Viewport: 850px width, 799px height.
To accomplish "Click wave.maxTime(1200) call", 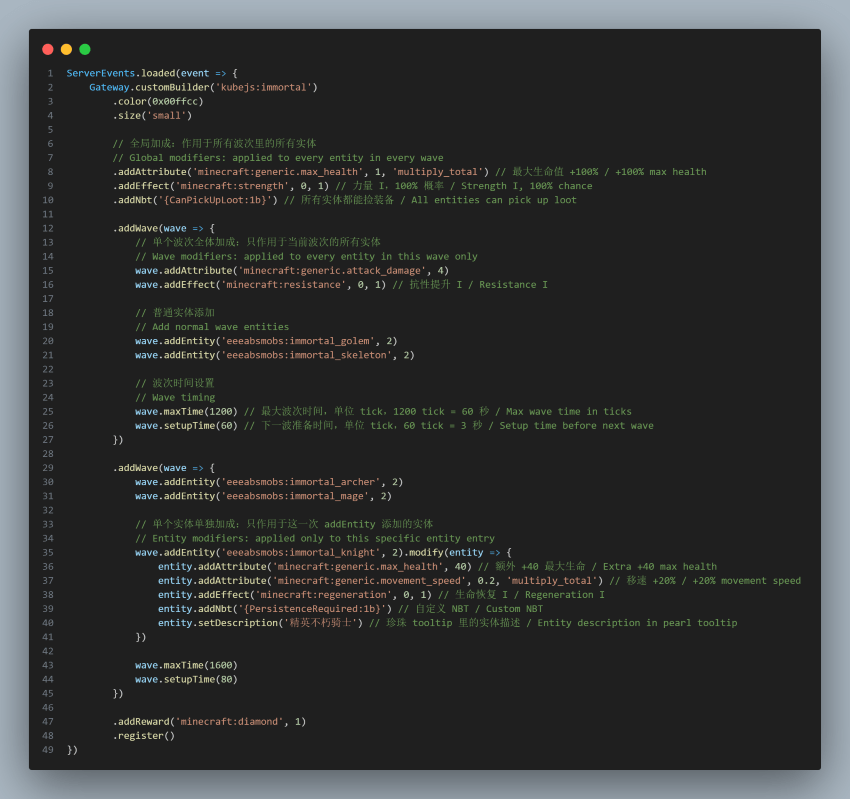I will click(186, 411).
